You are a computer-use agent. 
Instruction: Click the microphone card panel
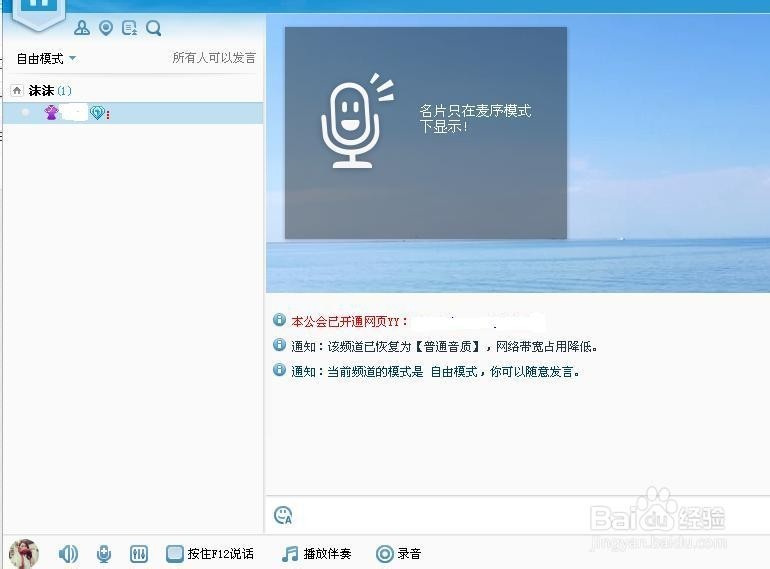tap(426, 133)
